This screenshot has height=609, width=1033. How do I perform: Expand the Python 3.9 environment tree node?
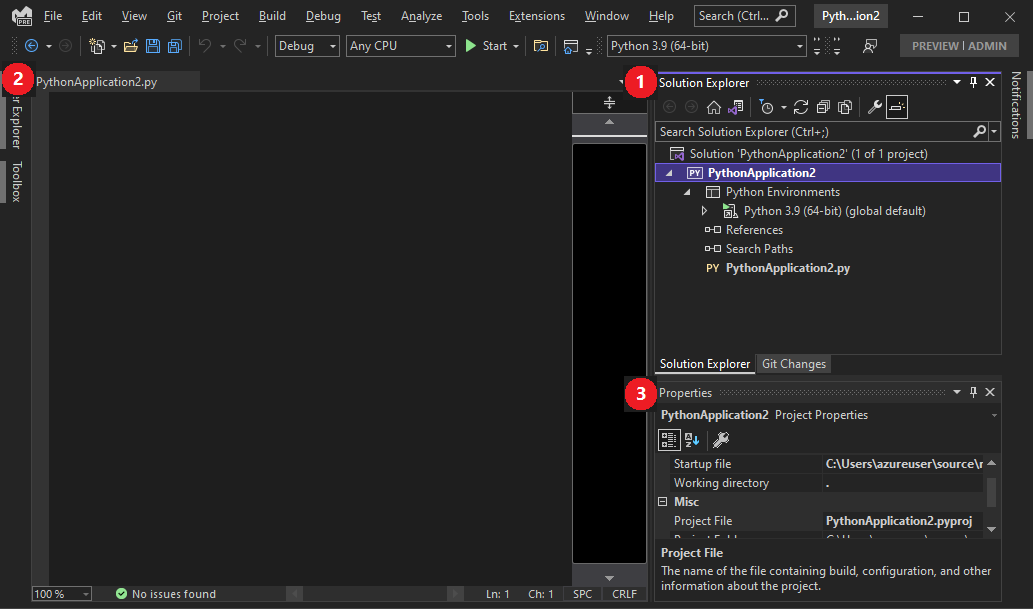point(706,211)
